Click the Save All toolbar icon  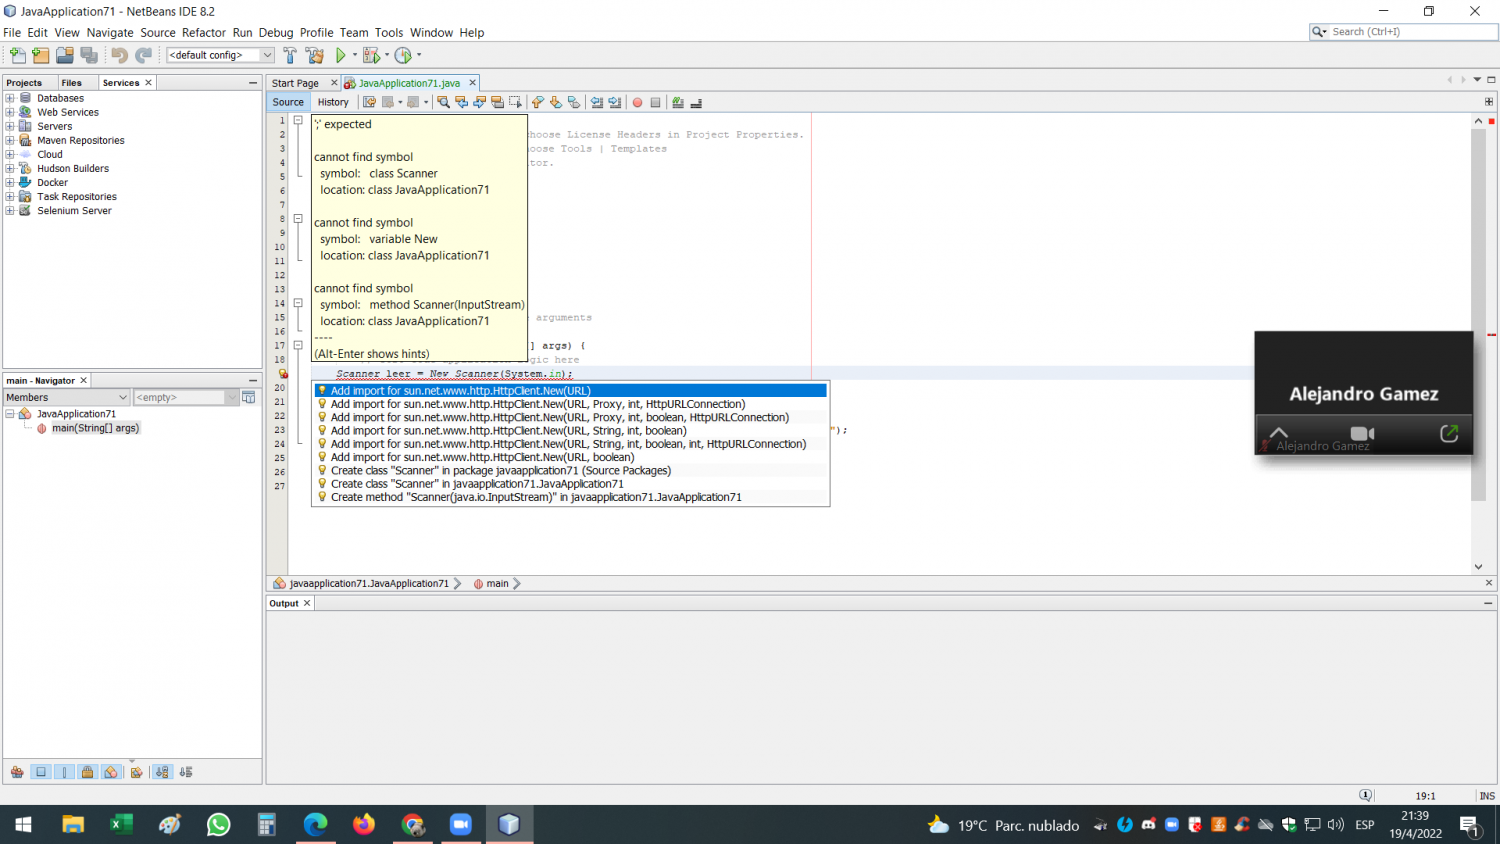tap(89, 55)
